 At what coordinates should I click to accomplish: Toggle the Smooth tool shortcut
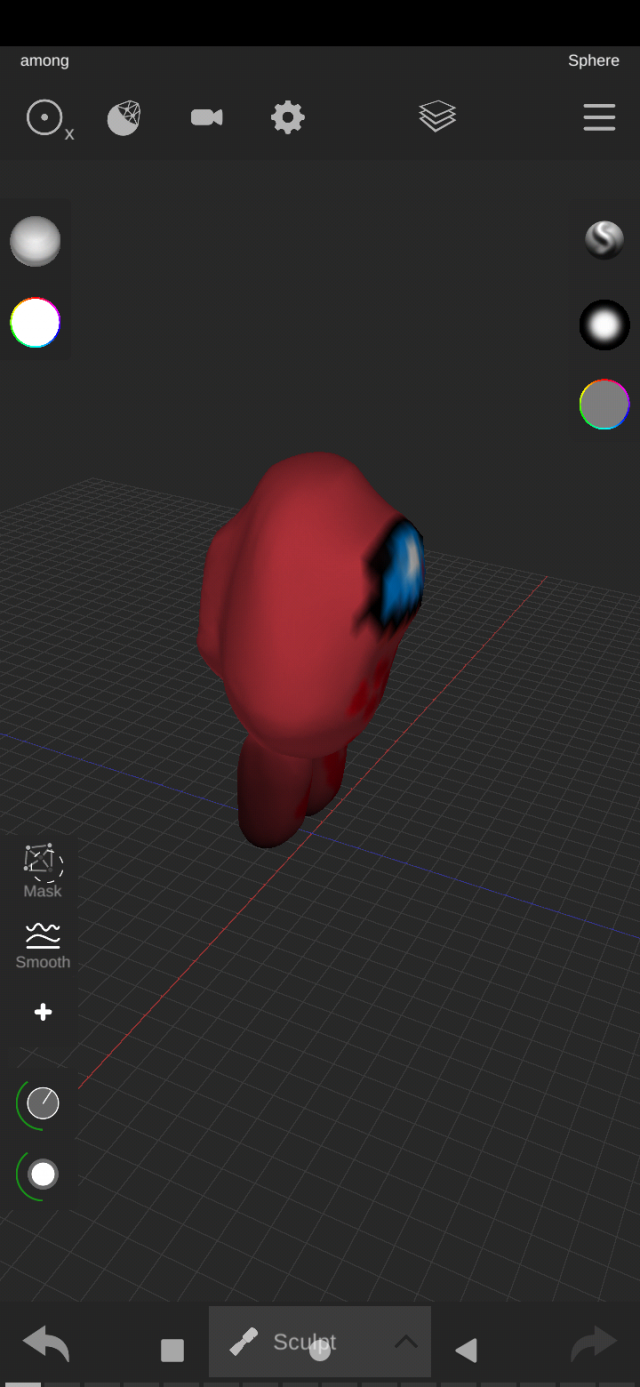[x=43, y=946]
